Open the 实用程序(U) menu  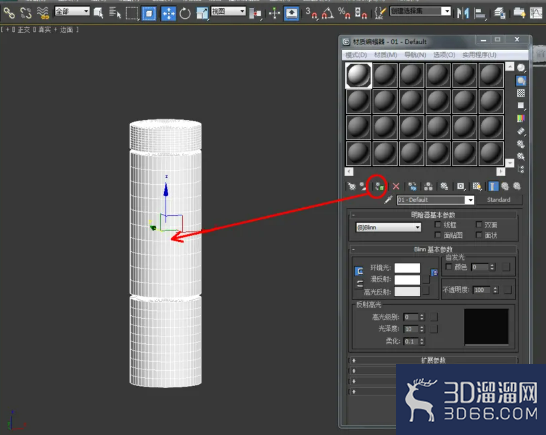[479, 55]
